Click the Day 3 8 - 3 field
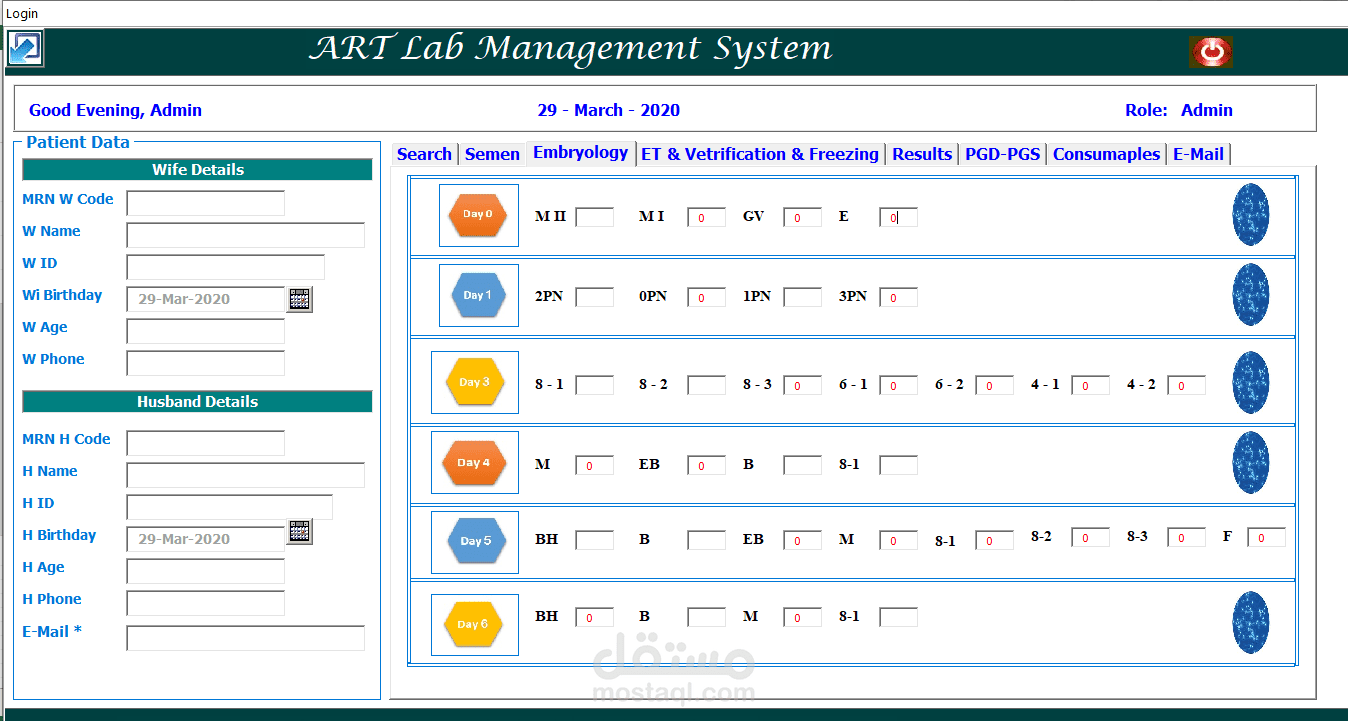 803,385
